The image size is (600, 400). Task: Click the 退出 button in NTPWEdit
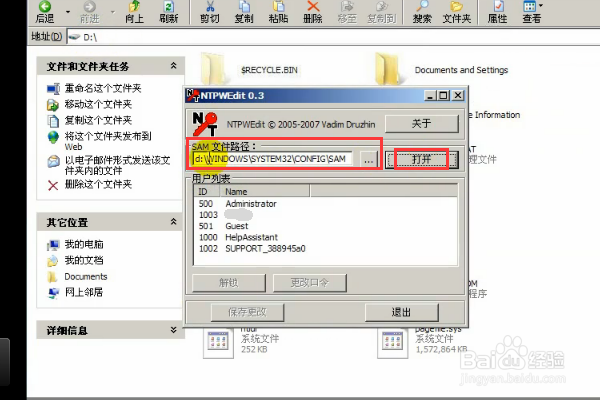tap(401, 312)
